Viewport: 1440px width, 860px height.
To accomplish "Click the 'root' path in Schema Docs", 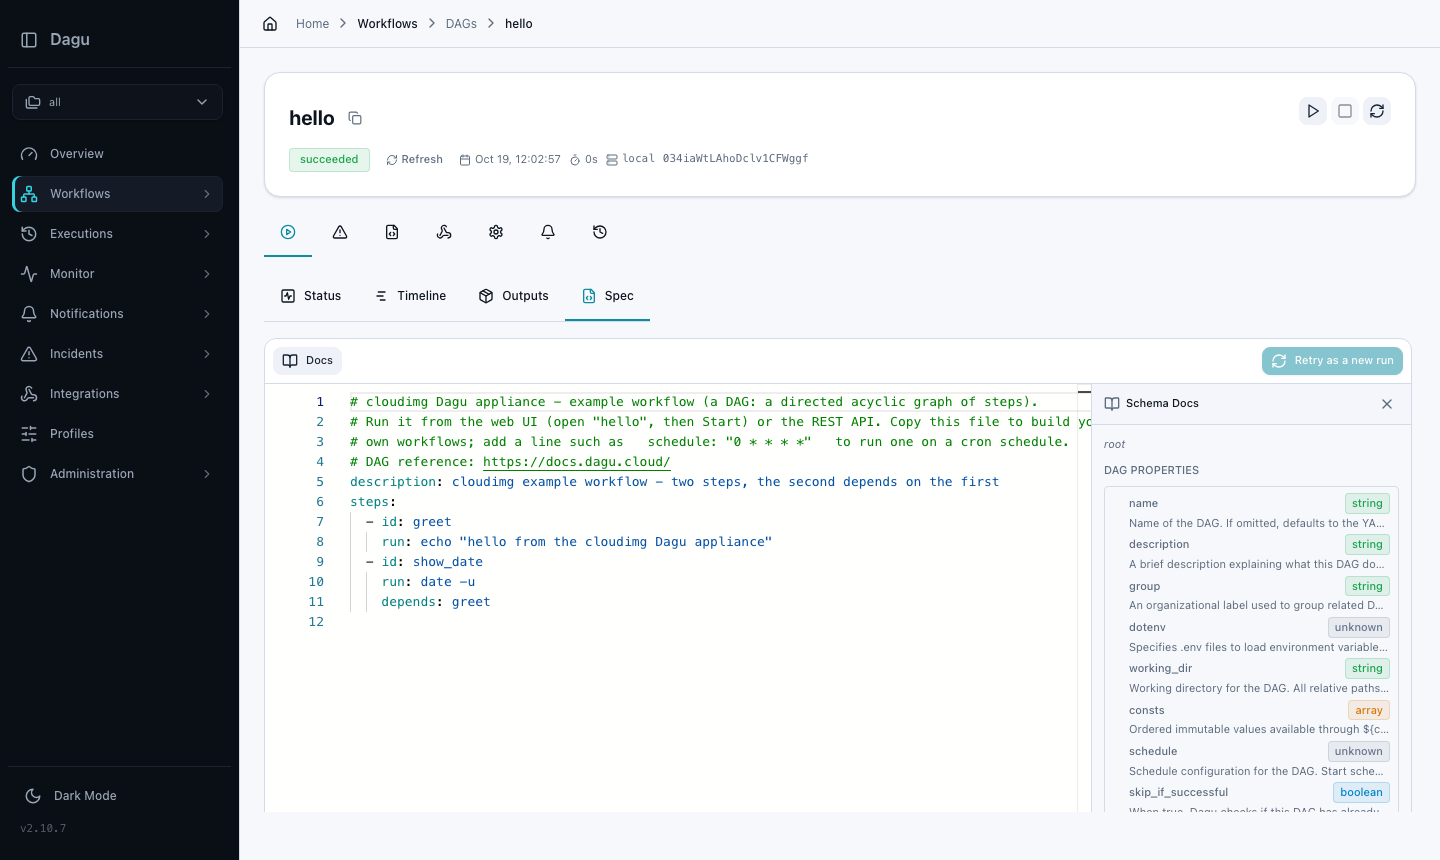I will click(x=1114, y=444).
